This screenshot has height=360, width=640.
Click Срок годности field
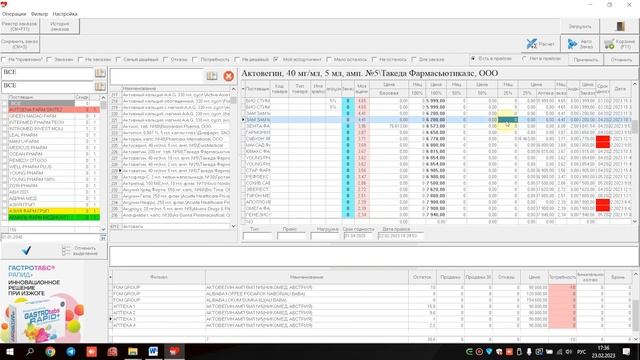tap(358, 236)
